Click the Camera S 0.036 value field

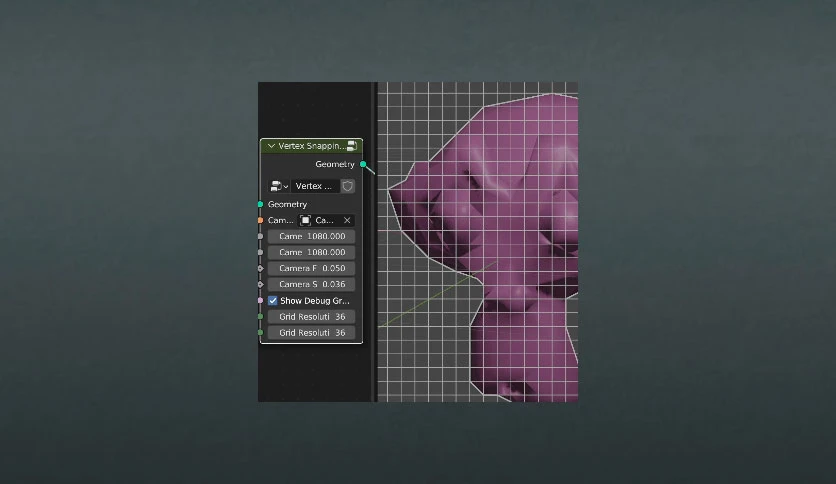click(311, 284)
